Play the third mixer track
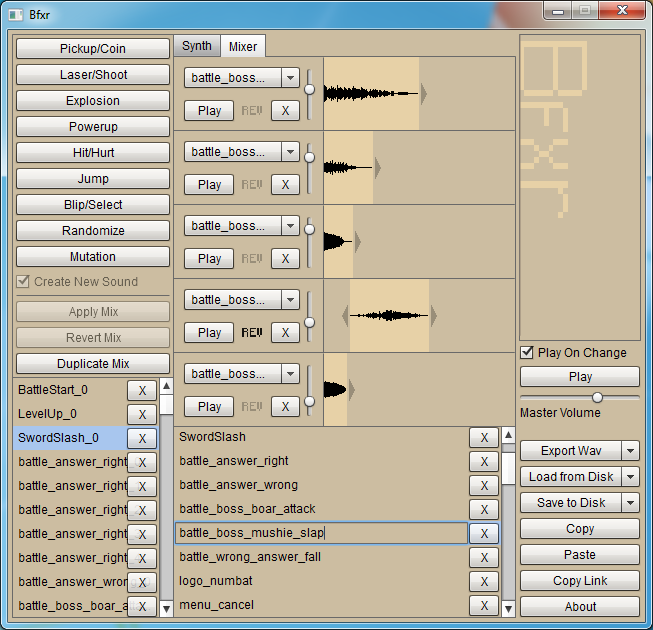The height and width of the screenshot is (630, 653). pos(209,259)
